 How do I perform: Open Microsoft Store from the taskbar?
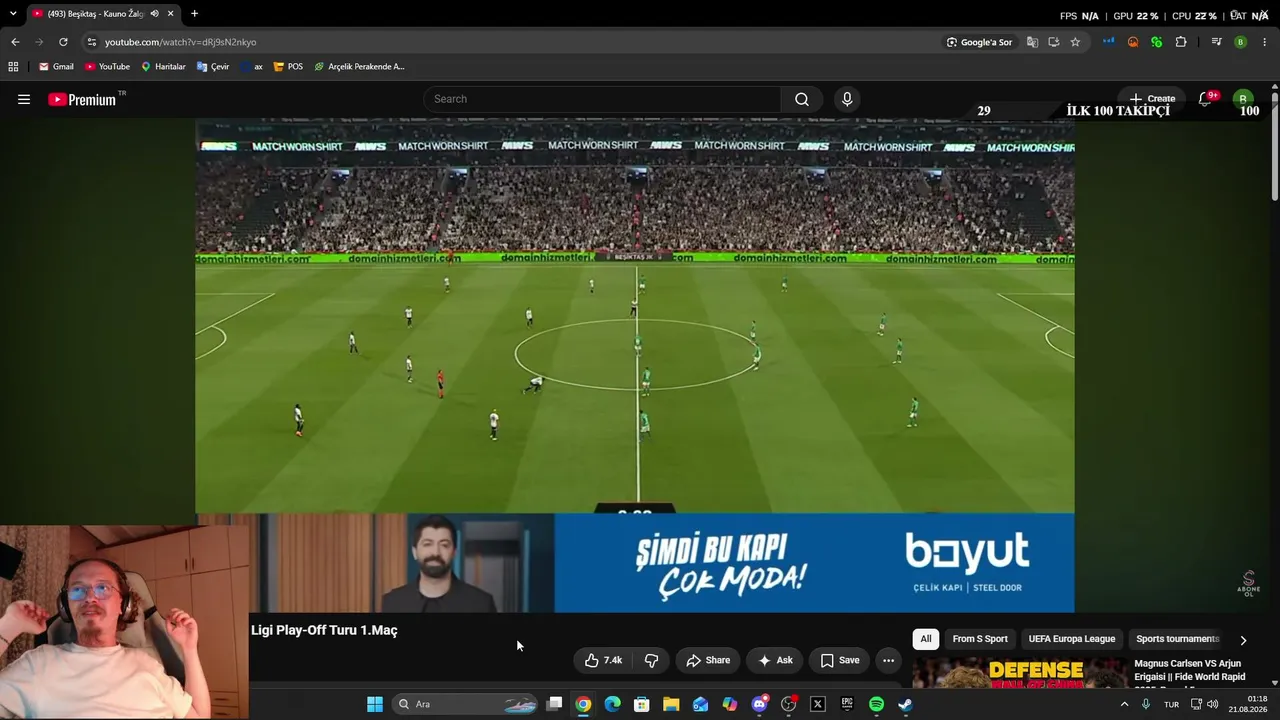coord(642,704)
